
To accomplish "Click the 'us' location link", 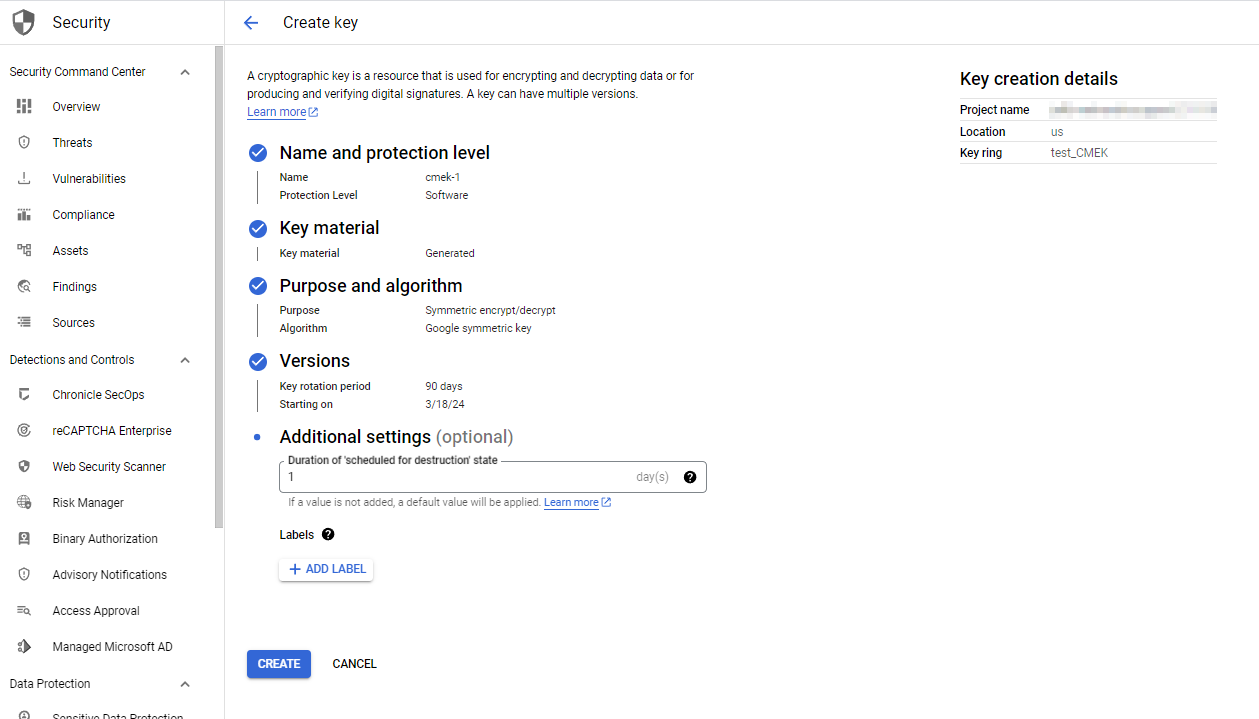I will click(1057, 132).
